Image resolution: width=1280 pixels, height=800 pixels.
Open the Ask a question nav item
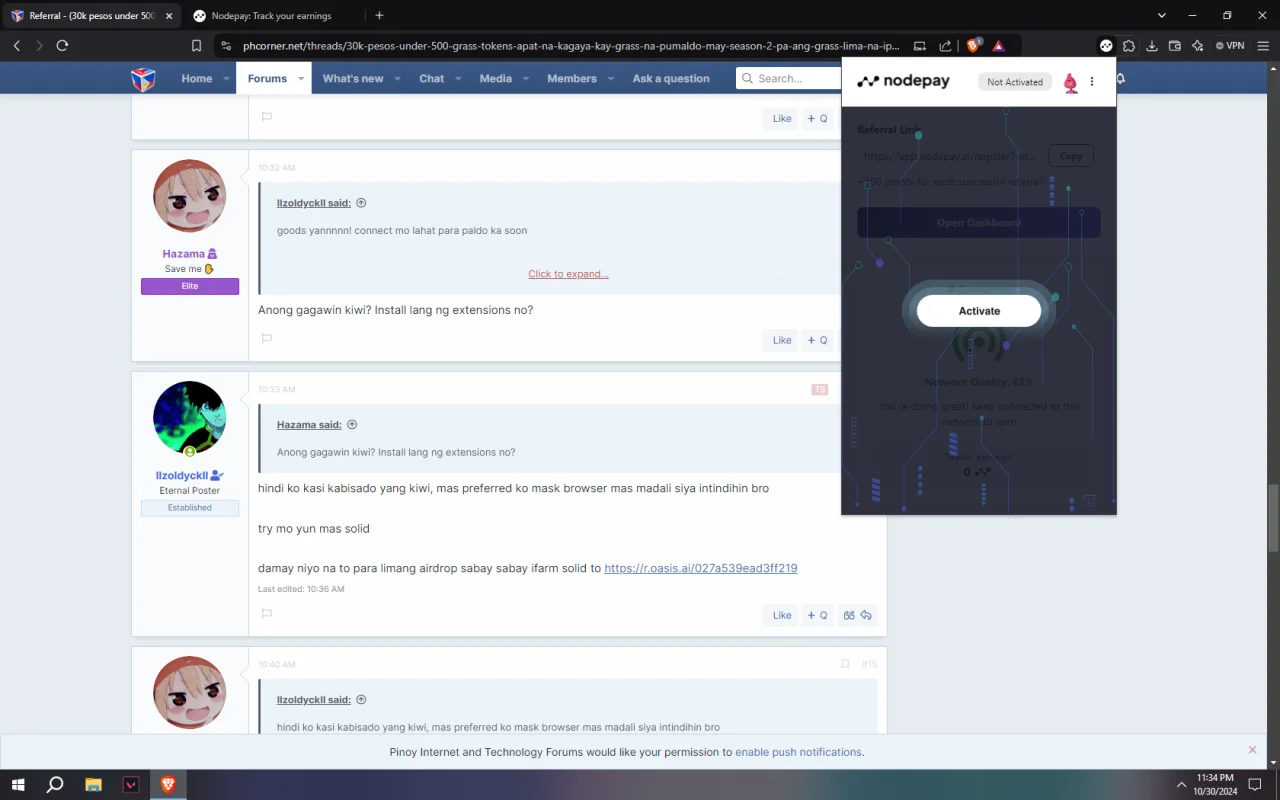pyautogui.click(x=671, y=79)
